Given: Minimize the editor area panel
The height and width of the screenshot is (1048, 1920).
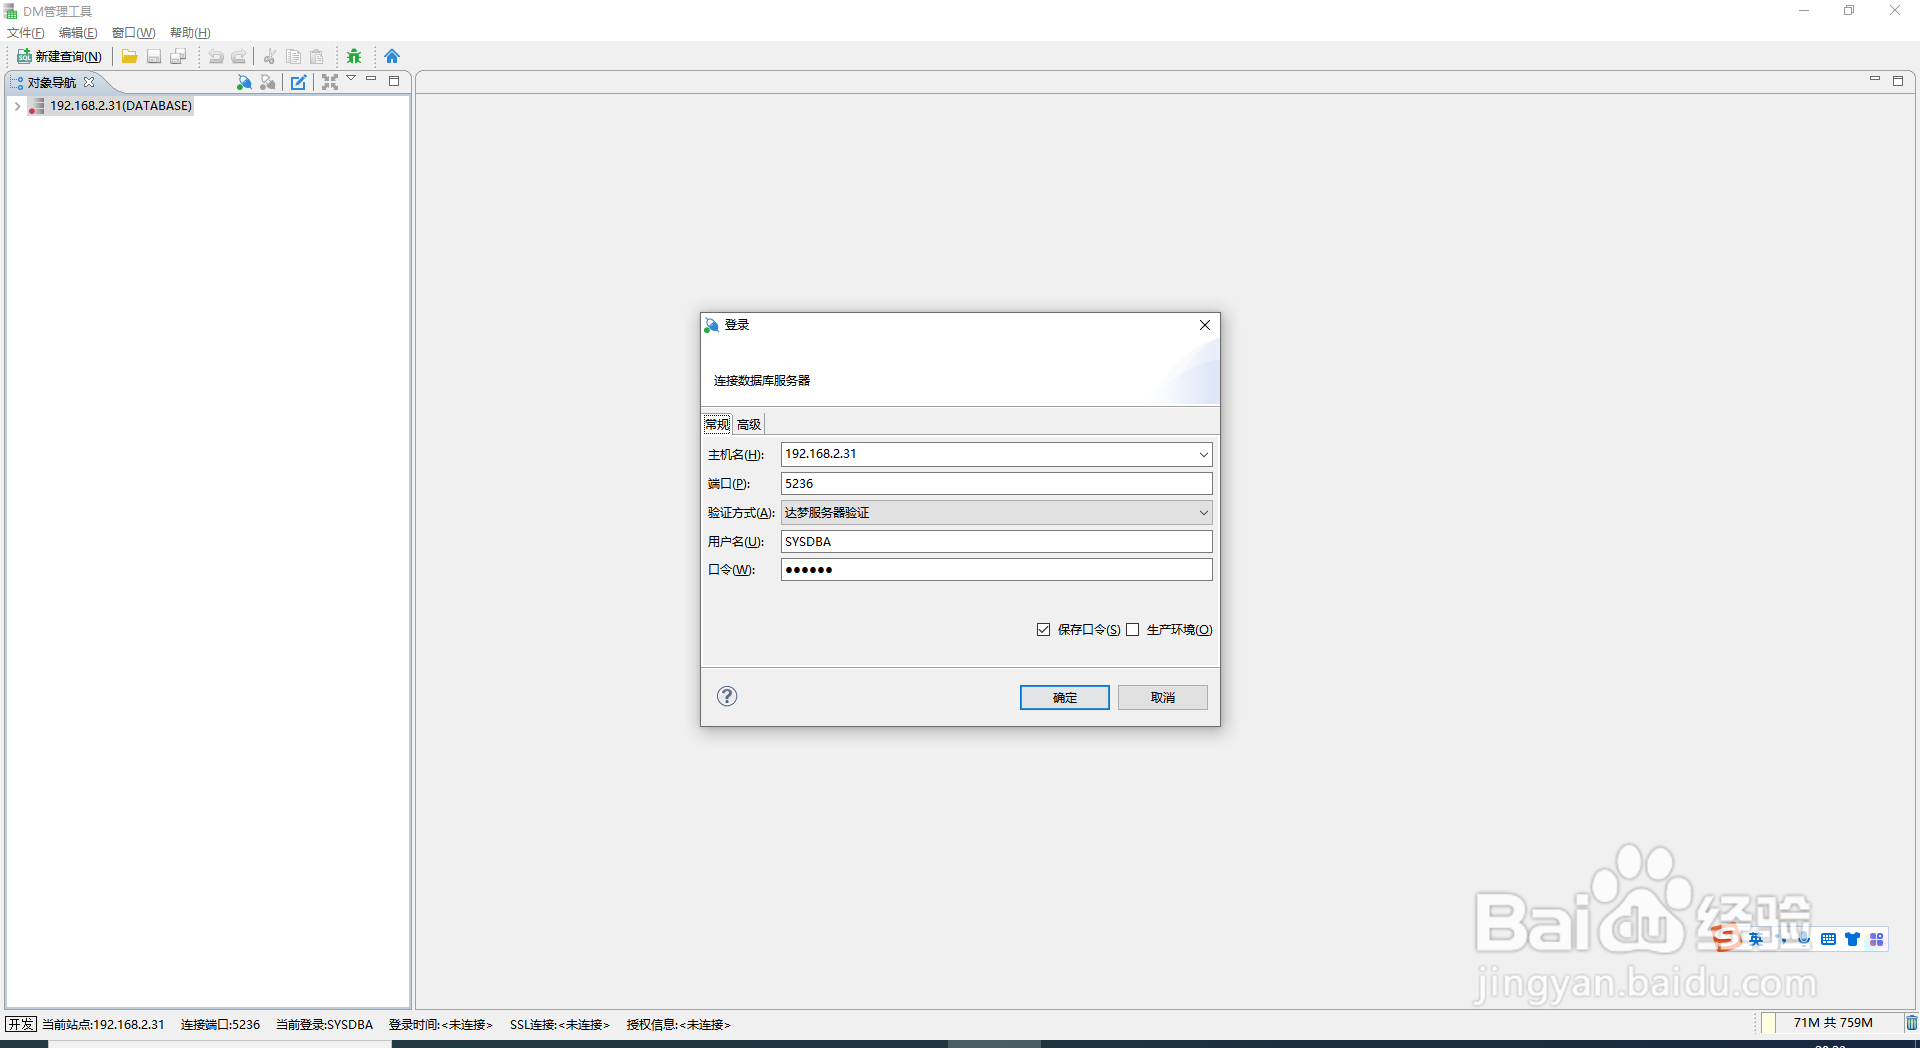Looking at the screenshot, I should 1875,79.
